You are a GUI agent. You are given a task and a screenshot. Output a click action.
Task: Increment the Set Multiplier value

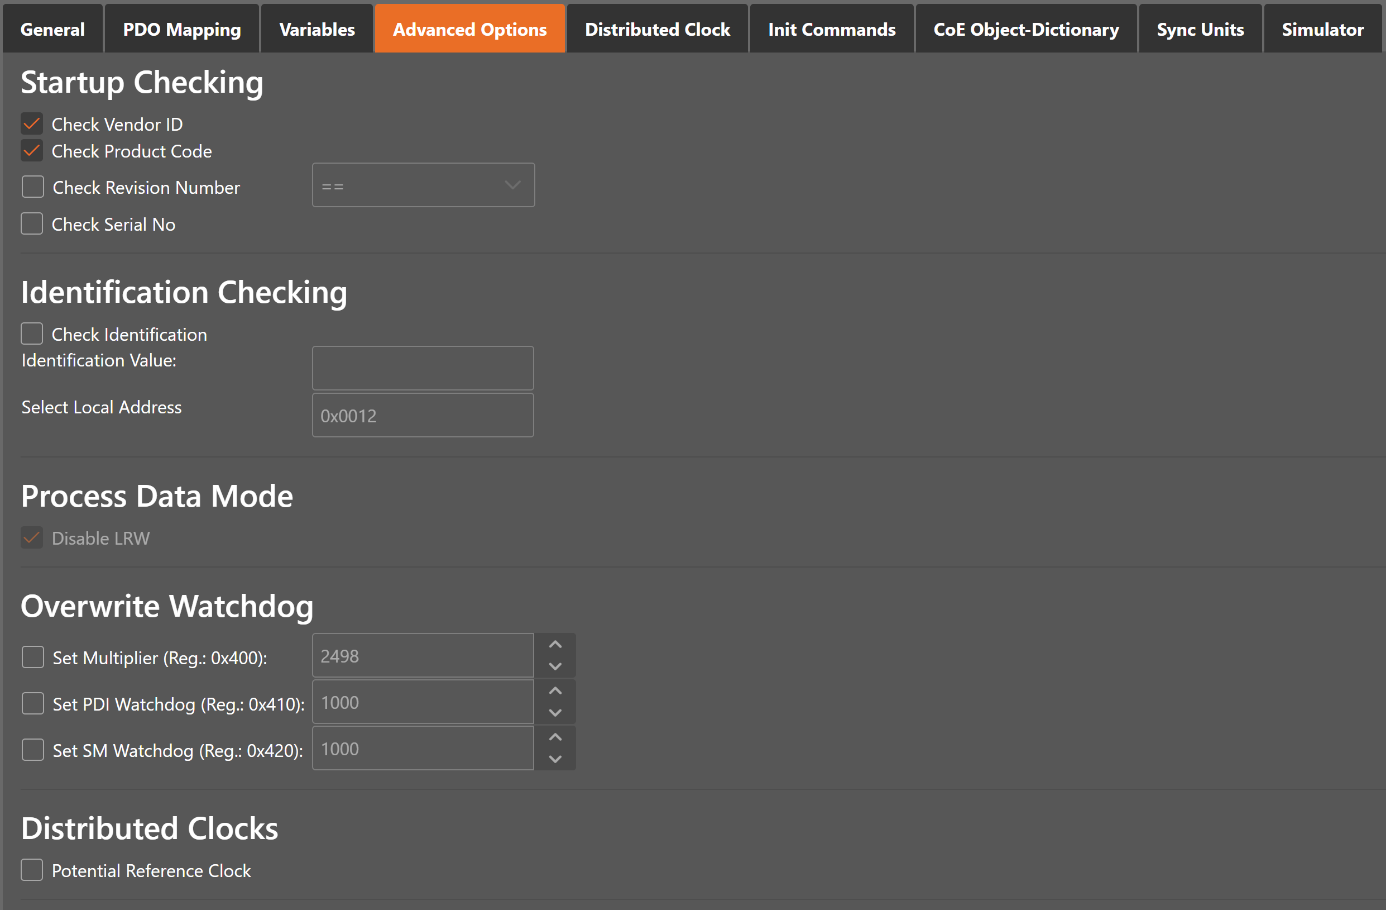555,644
